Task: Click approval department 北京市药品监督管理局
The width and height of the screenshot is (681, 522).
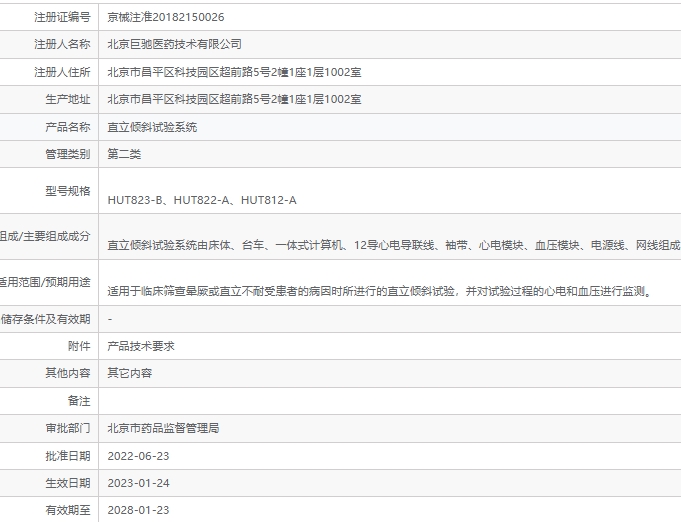Action: click(163, 428)
